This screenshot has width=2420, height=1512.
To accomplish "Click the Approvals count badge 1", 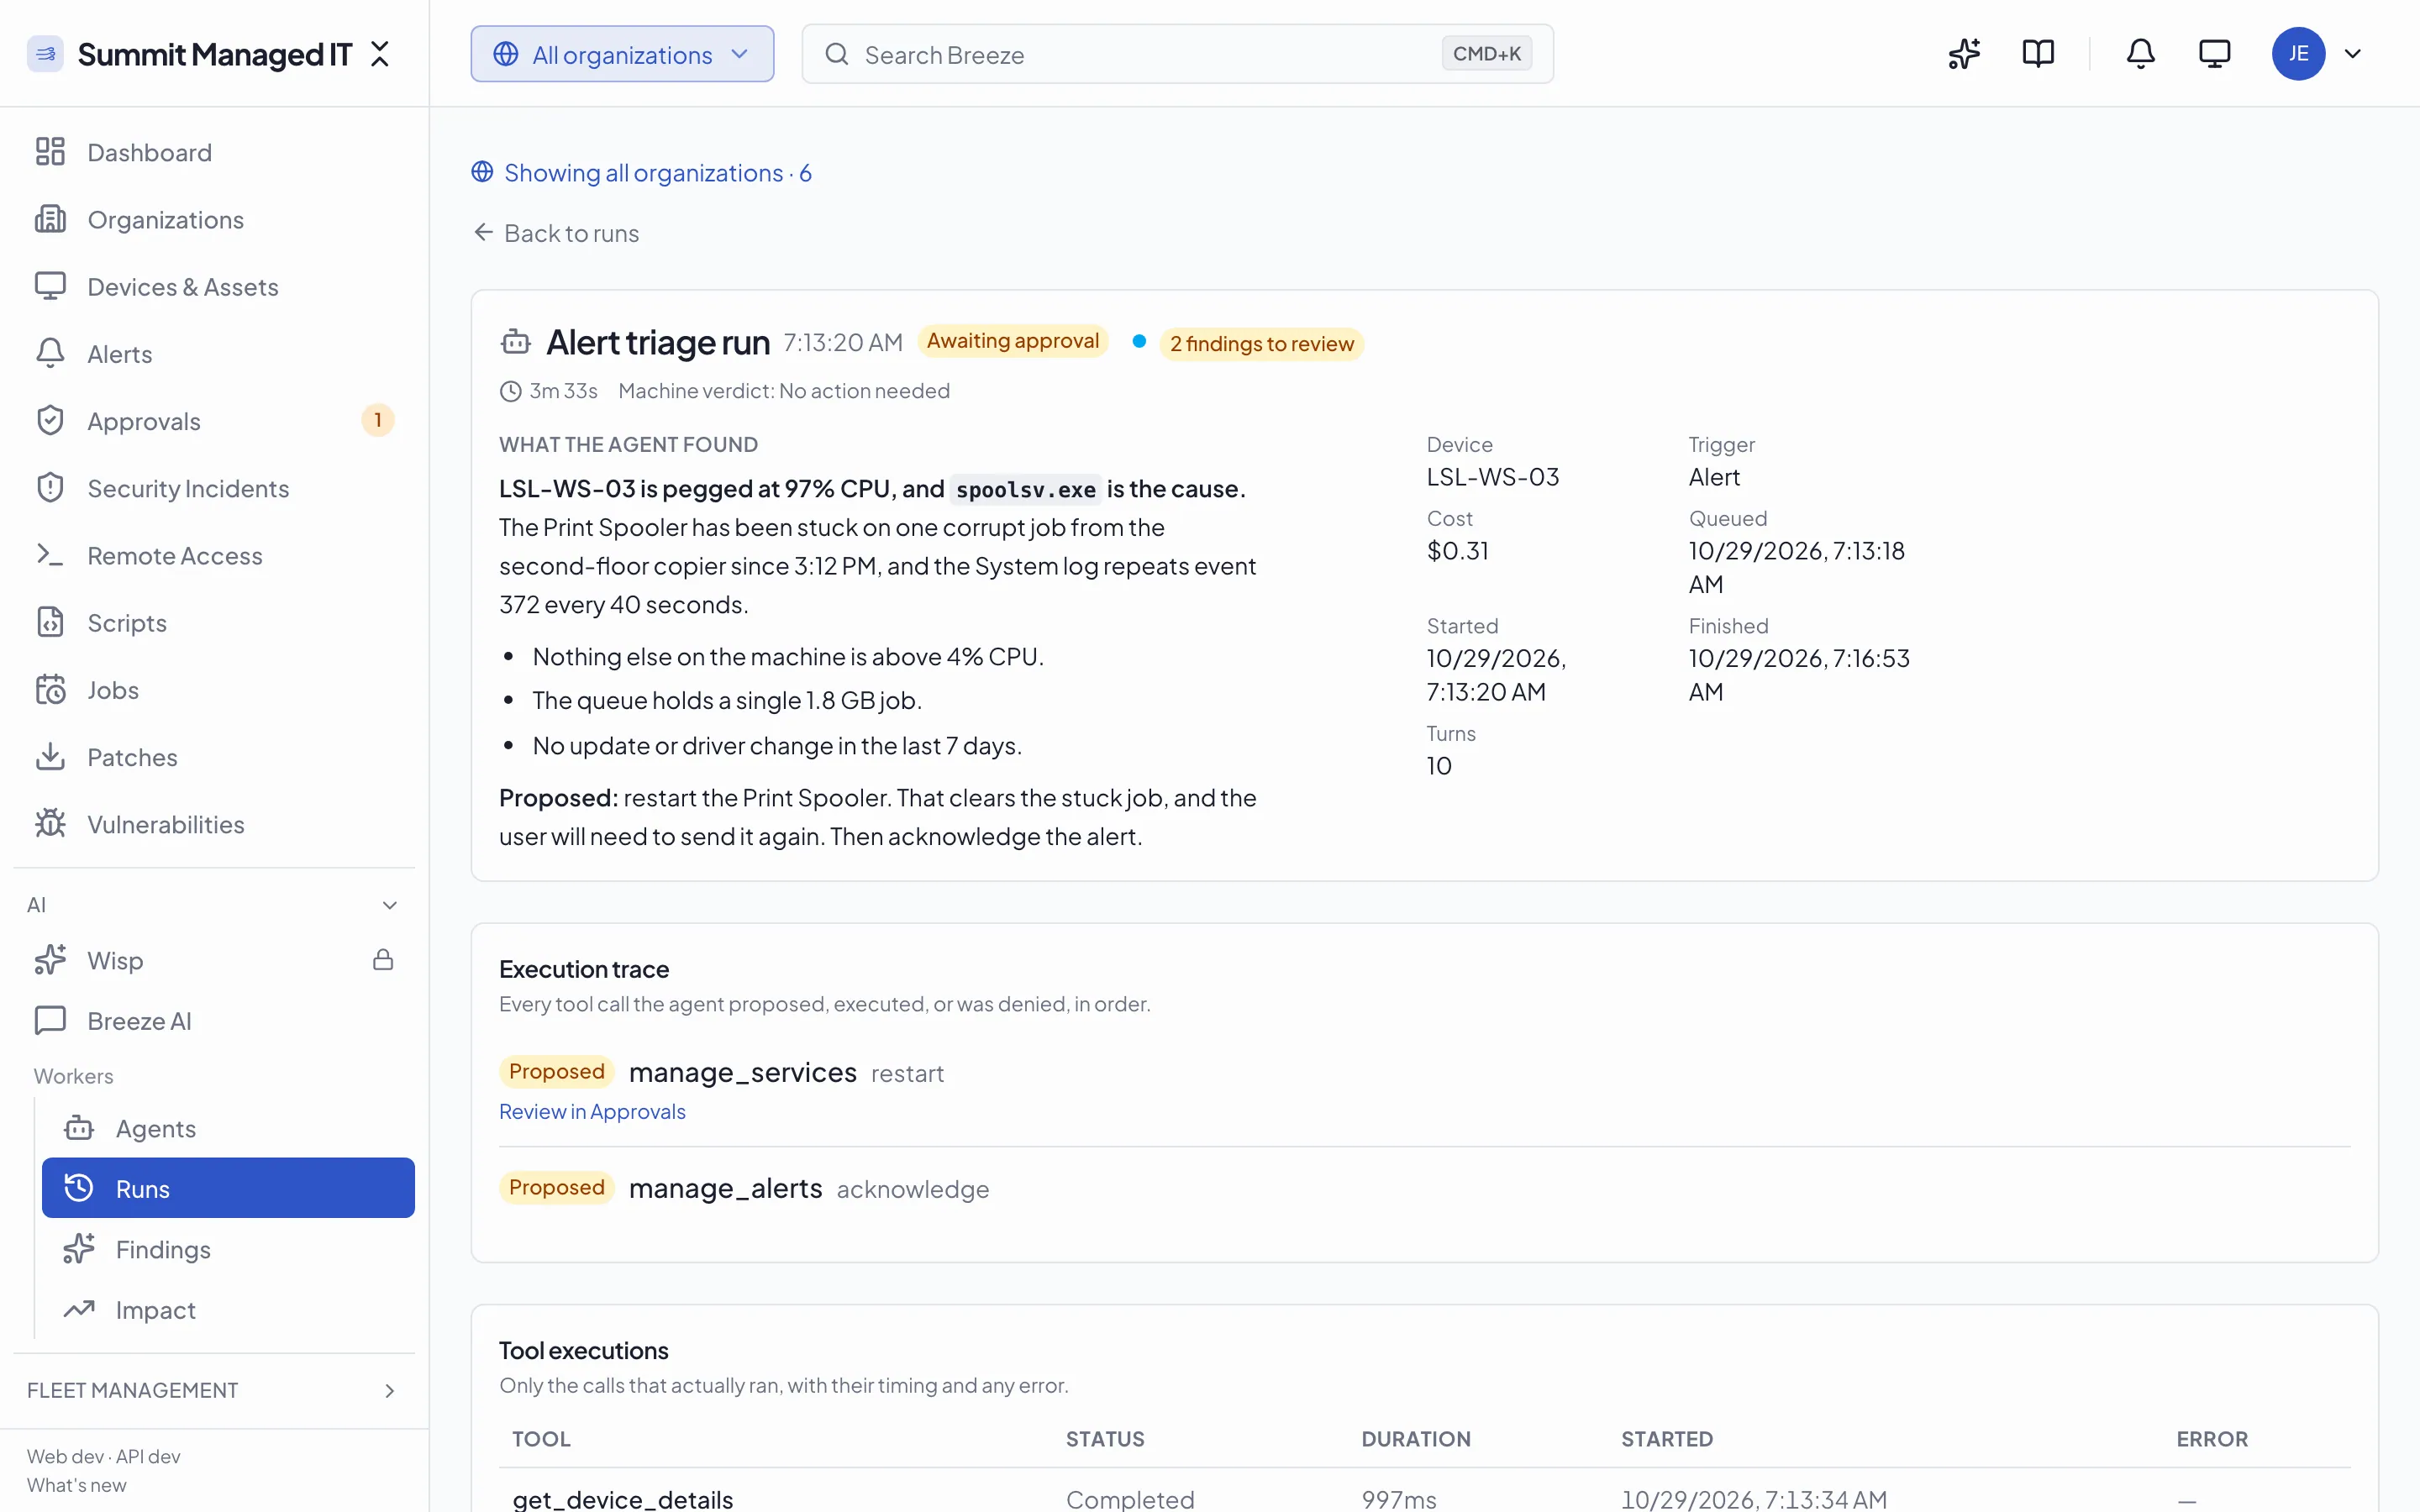I will coord(378,420).
